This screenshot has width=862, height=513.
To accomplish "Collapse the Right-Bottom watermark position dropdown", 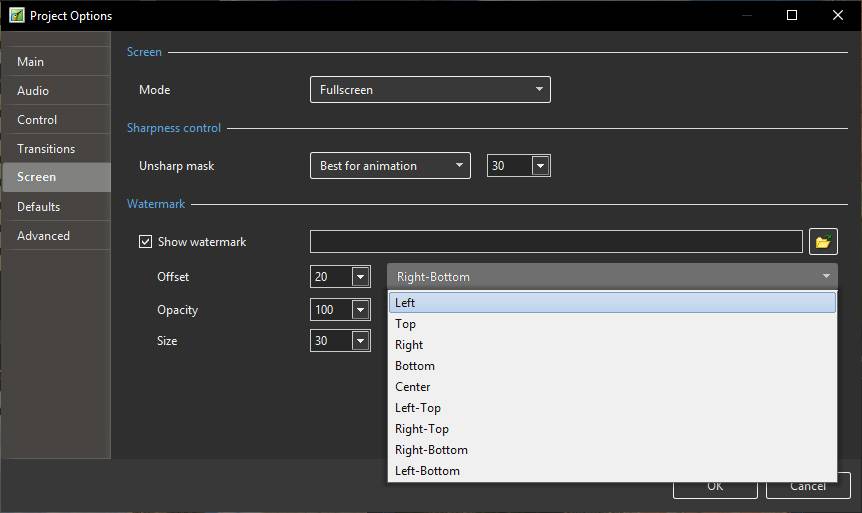I will coord(612,277).
